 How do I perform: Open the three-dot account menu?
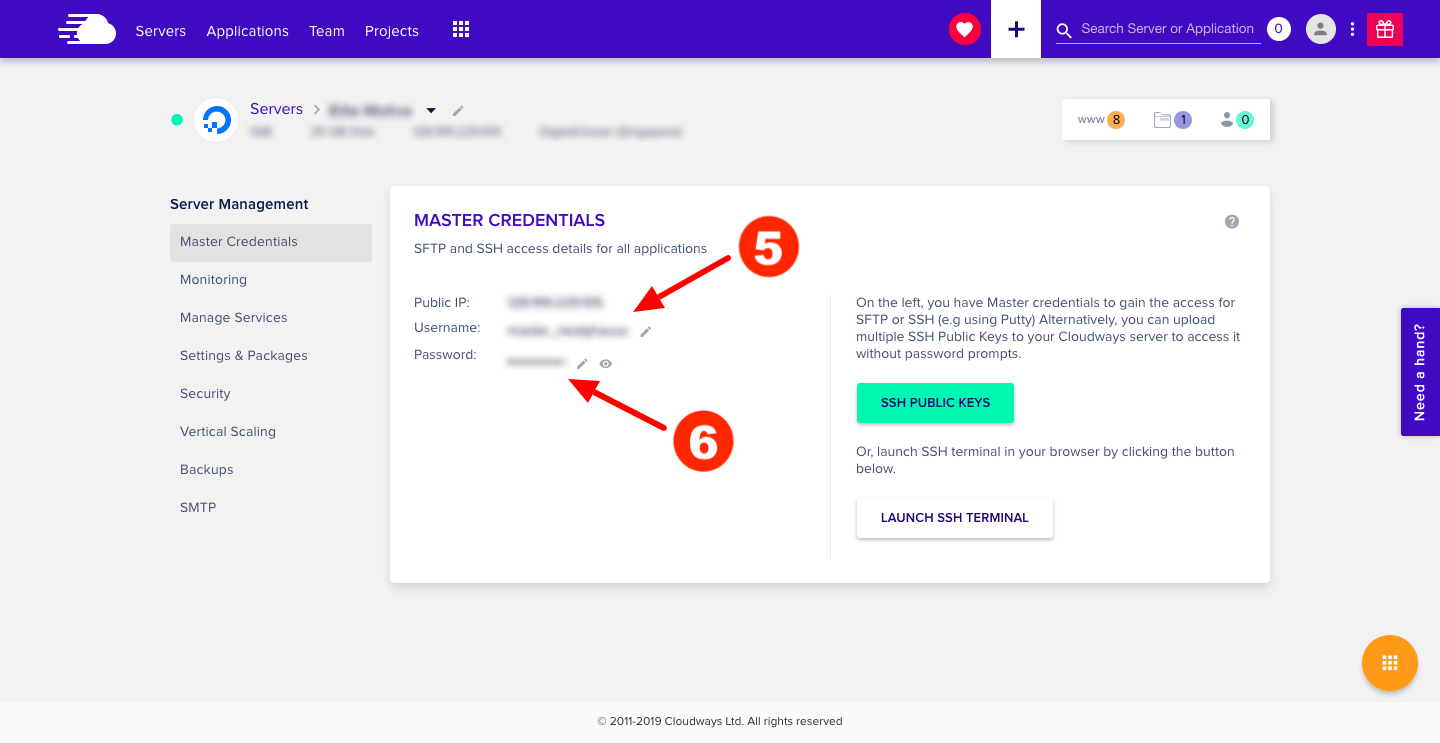pos(1352,30)
